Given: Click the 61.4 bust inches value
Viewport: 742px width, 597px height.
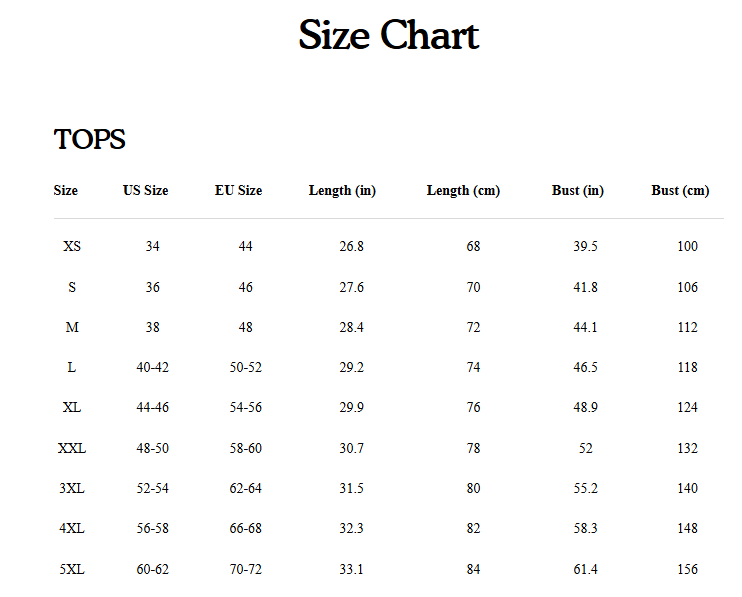Looking at the screenshot, I should pyautogui.click(x=586, y=569).
